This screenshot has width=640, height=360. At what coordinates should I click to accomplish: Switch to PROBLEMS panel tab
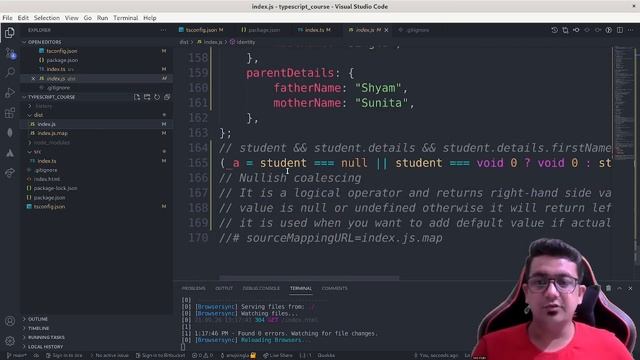pos(193,288)
